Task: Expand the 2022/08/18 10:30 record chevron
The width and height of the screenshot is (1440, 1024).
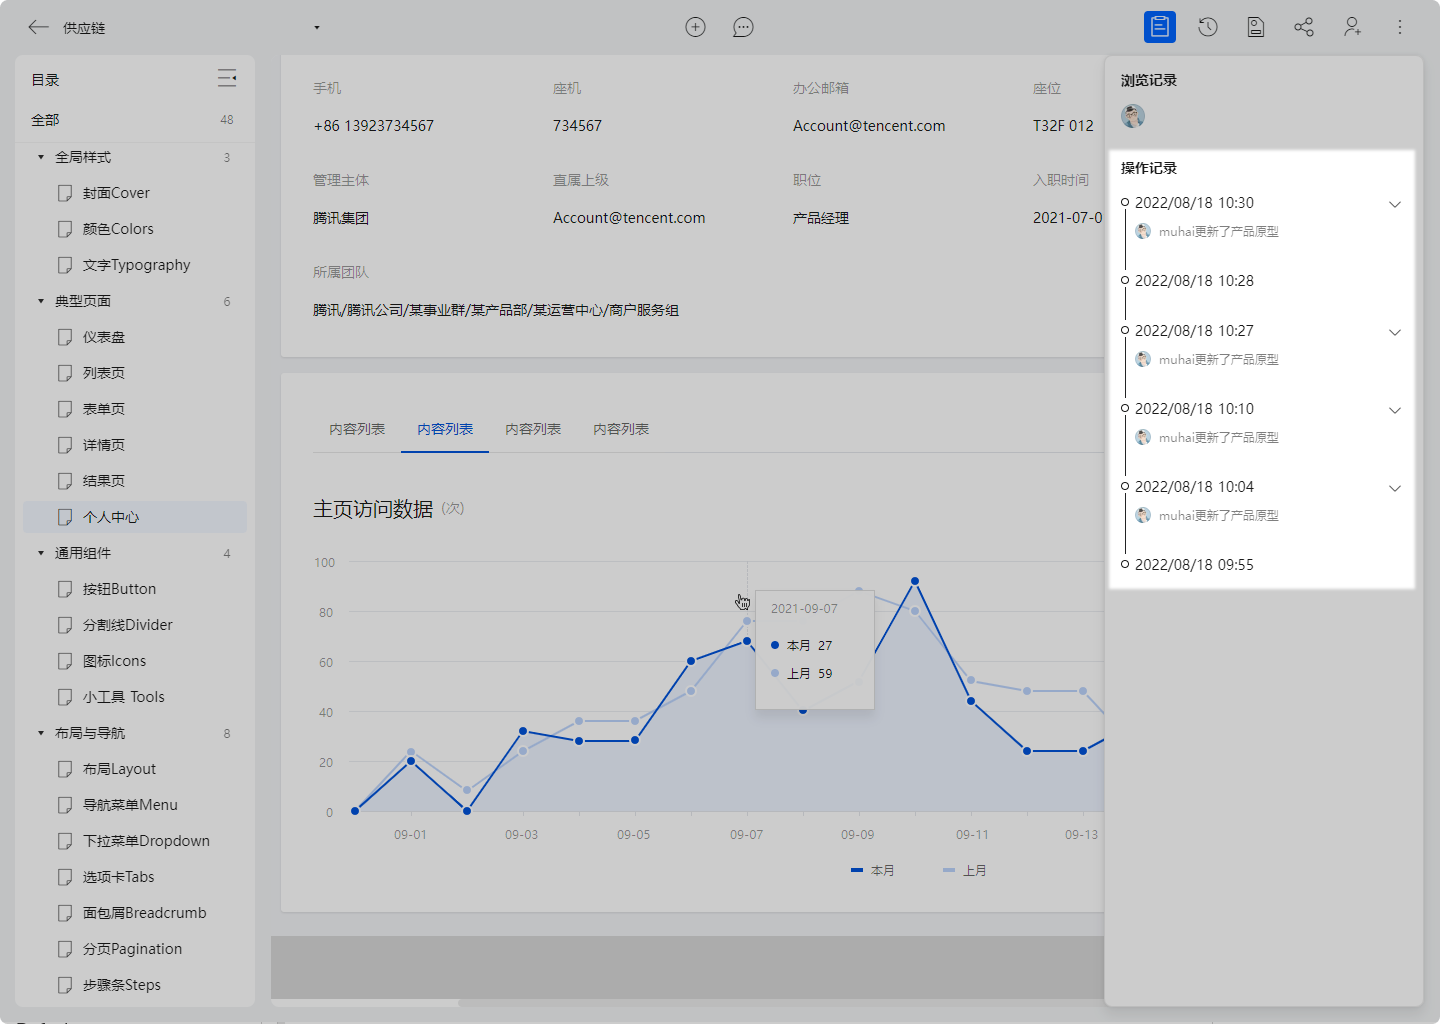Action: pos(1395,204)
